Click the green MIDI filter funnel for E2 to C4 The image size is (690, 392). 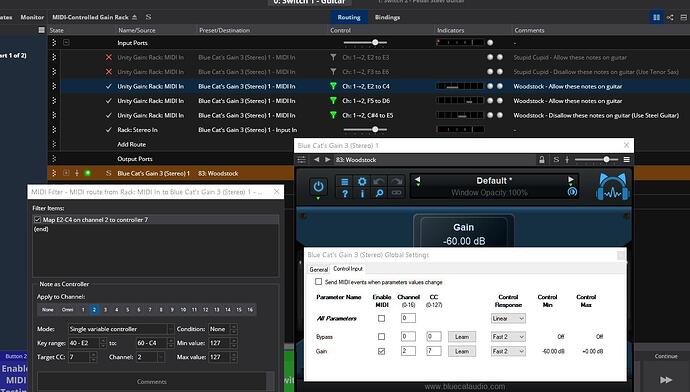[333, 86]
